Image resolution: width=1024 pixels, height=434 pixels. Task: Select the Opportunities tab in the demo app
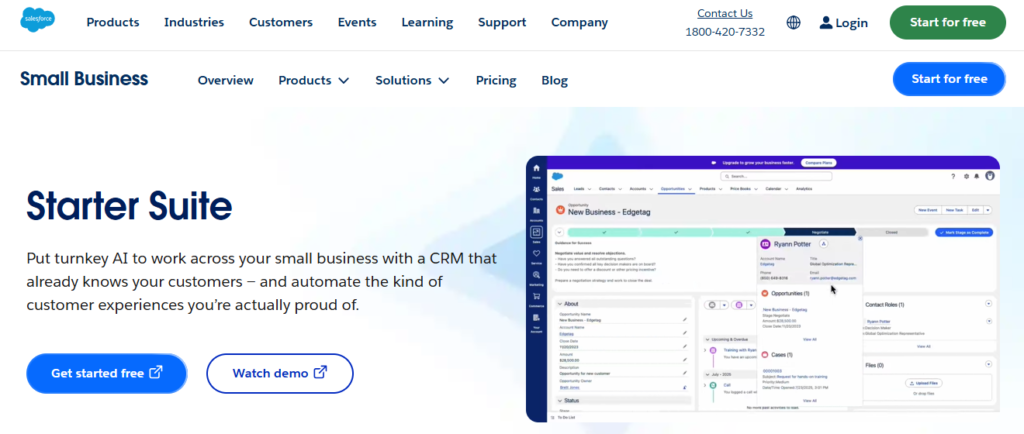tap(673, 189)
